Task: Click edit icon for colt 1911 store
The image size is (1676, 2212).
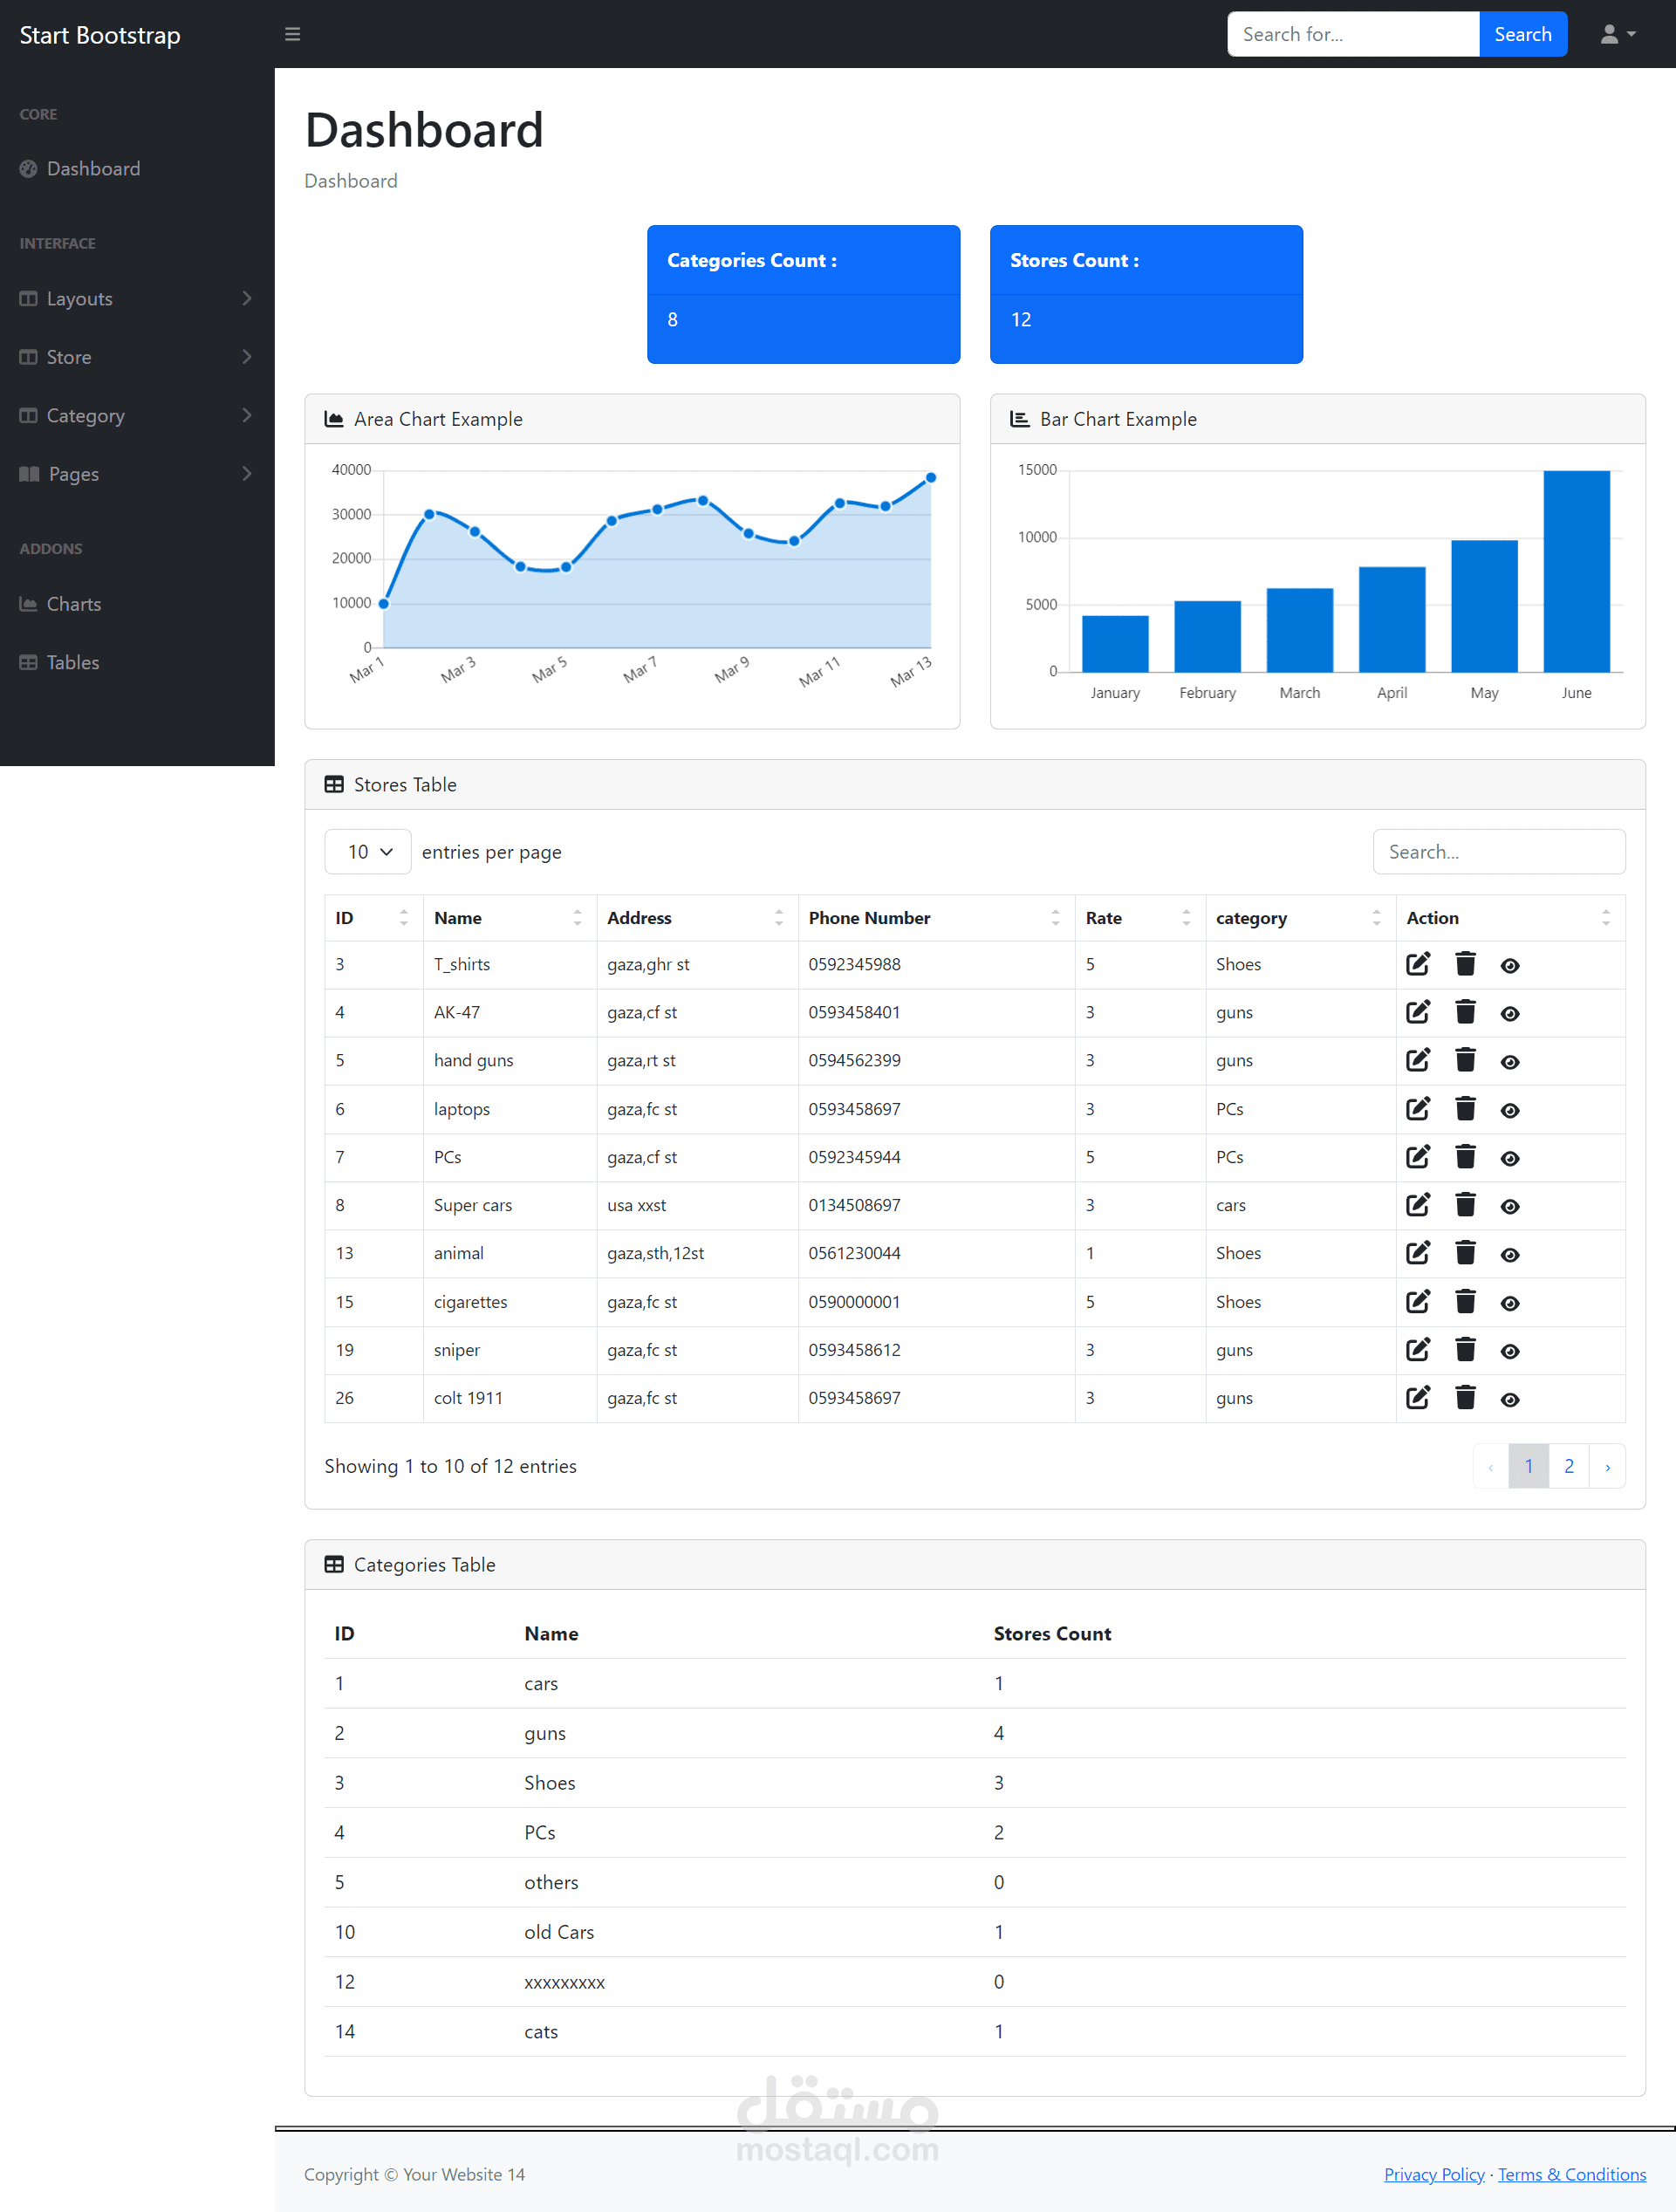Action: 1417,1398
